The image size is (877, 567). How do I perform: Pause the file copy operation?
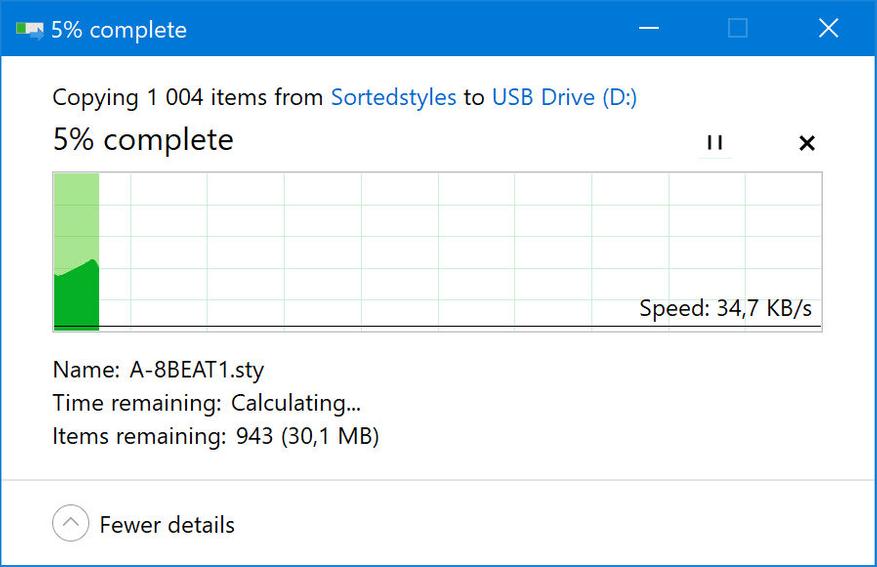715,142
